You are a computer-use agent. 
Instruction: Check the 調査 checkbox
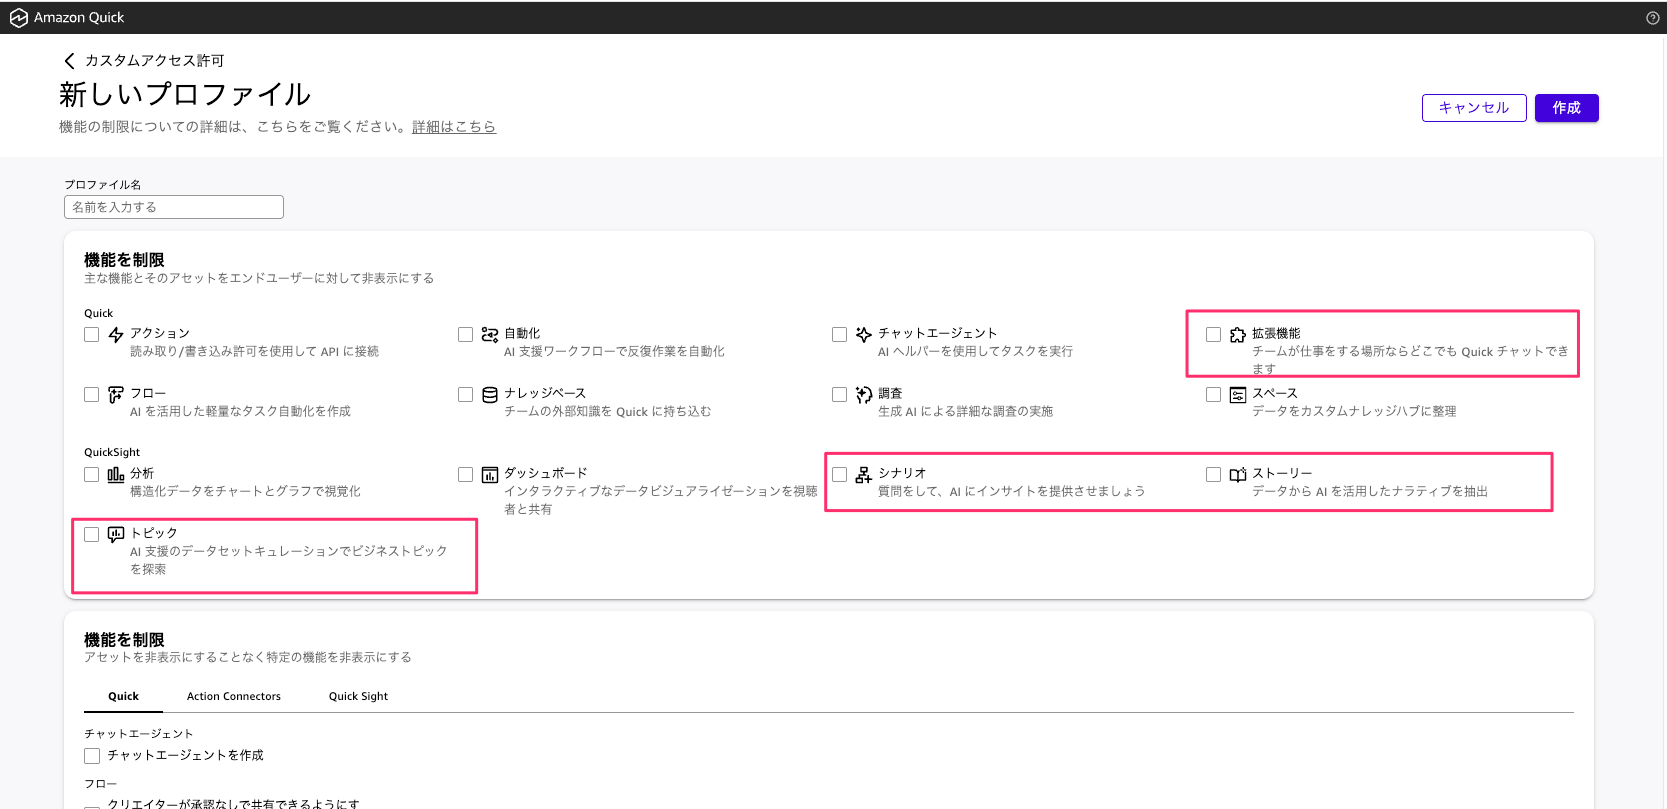[x=839, y=395]
